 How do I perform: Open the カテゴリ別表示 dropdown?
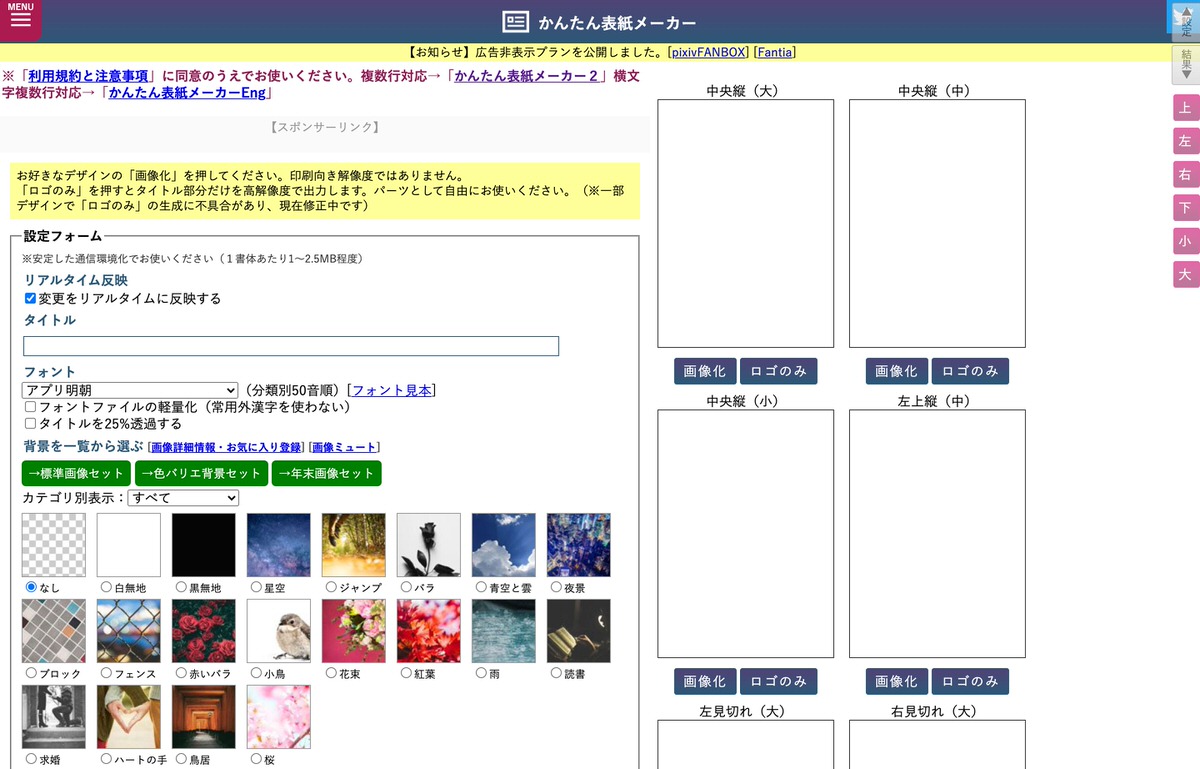click(181, 497)
